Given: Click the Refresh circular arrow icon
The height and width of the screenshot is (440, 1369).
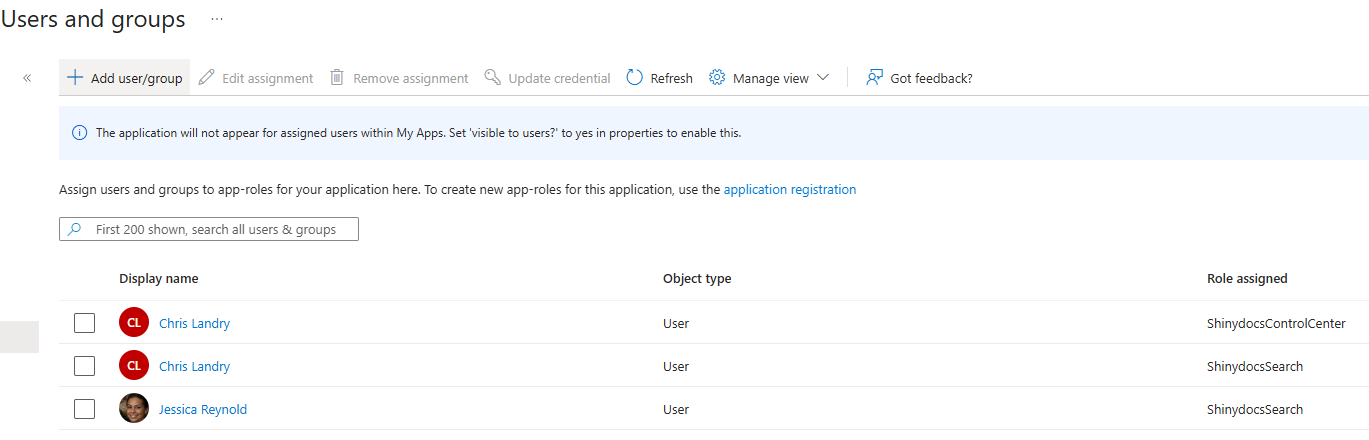Looking at the screenshot, I should pyautogui.click(x=634, y=78).
